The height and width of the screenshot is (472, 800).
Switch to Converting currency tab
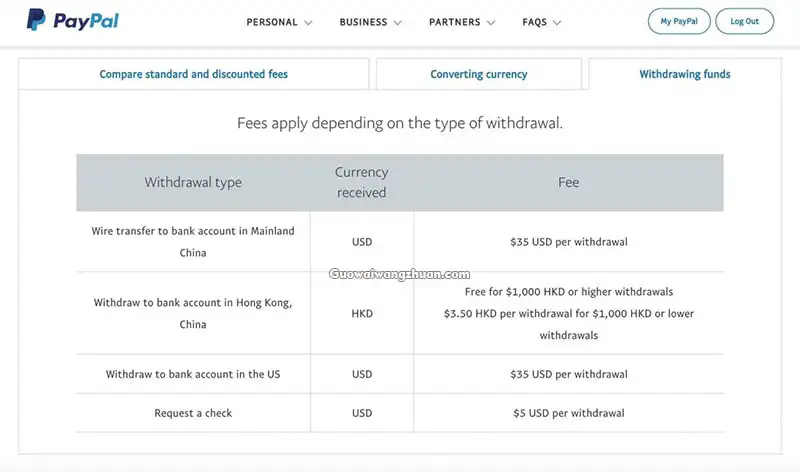[479, 74]
